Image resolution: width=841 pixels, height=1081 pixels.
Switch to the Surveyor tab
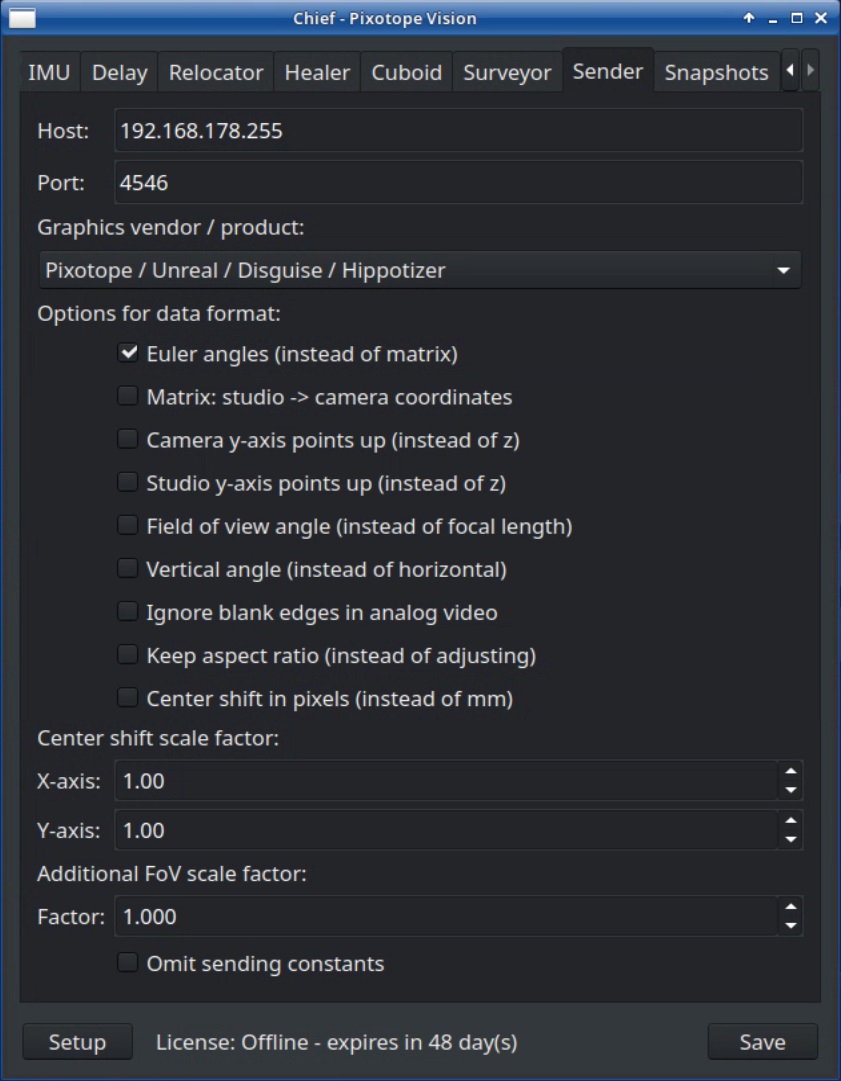507,73
